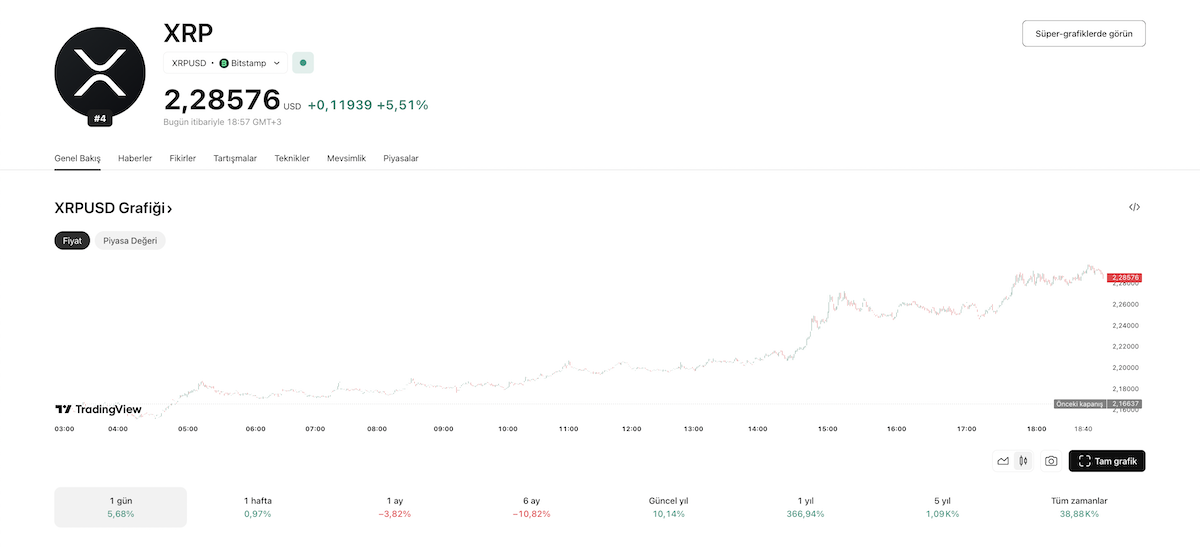This screenshot has height=552, width=1200.
Task: Open the XRPUSD Bitstamp symbol dropdown
Action: coord(225,63)
